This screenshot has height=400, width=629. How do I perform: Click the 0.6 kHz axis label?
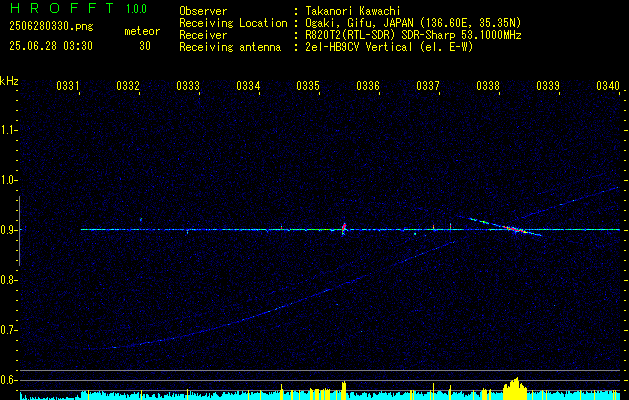tap(9, 380)
